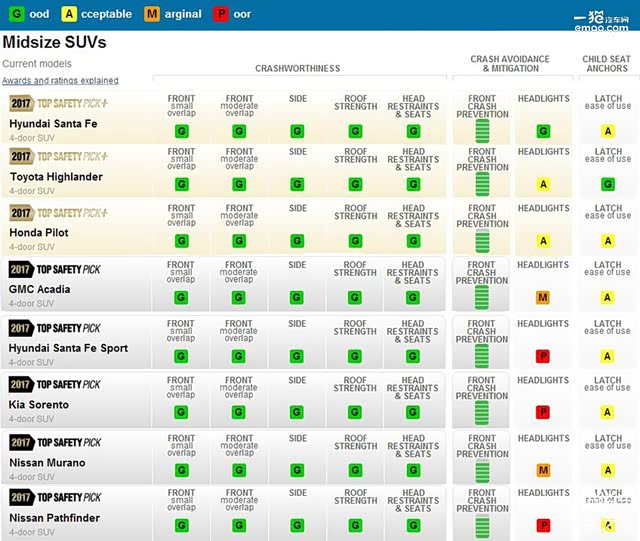Click the 'CHILD SEAT ANCHORS' header
This screenshot has width=640, height=541.
coord(607,64)
